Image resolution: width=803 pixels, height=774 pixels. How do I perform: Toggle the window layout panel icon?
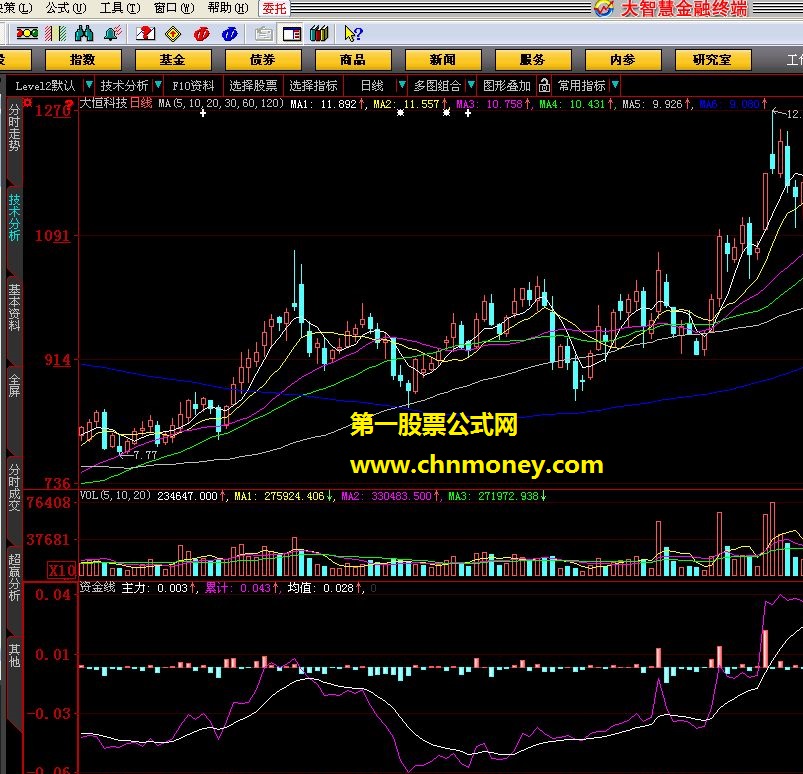point(291,34)
